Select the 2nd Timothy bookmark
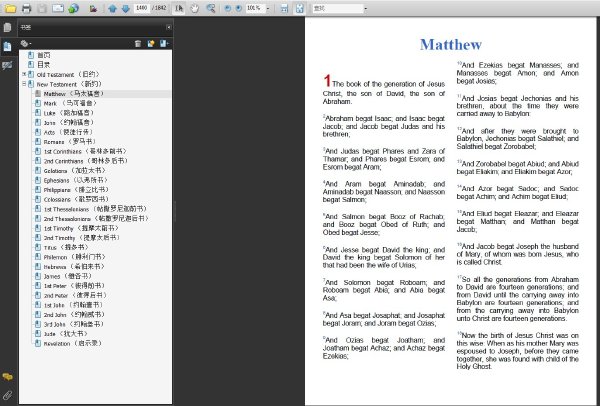Viewport: 600px width, 406px height. pyautogui.click(x=82, y=238)
